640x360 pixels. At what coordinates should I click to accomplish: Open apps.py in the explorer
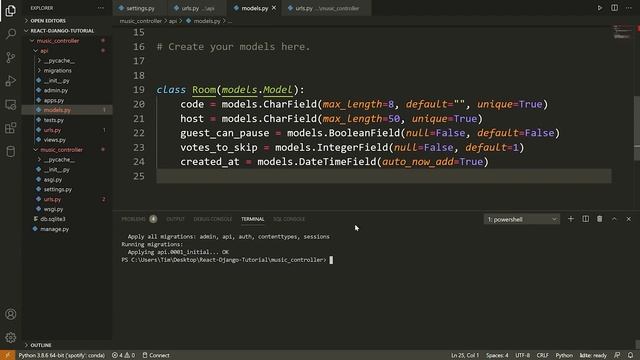click(x=53, y=100)
